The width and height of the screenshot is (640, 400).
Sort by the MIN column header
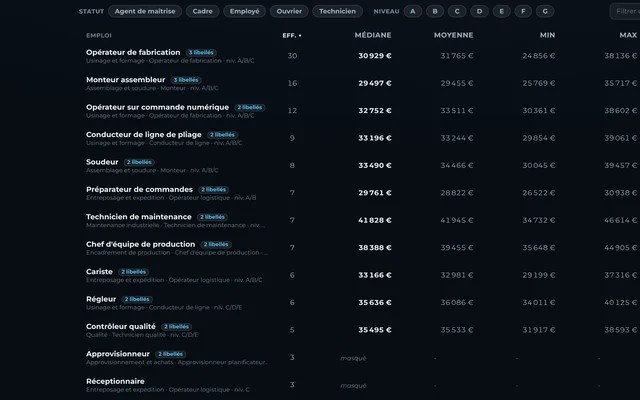click(547, 35)
